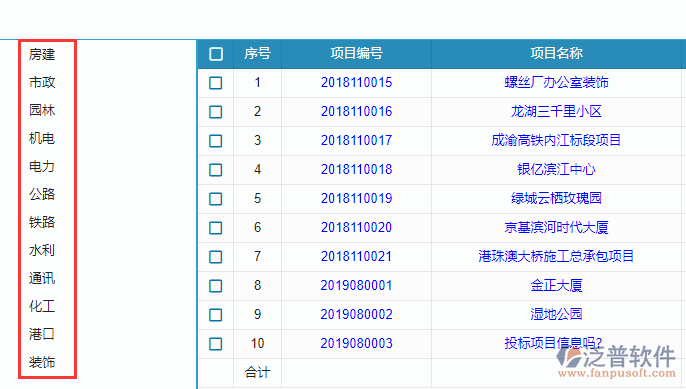Image resolution: width=686 pixels, height=389 pixels.
Task: Open project number 2018110017
Action: click(x=357, y=140)
